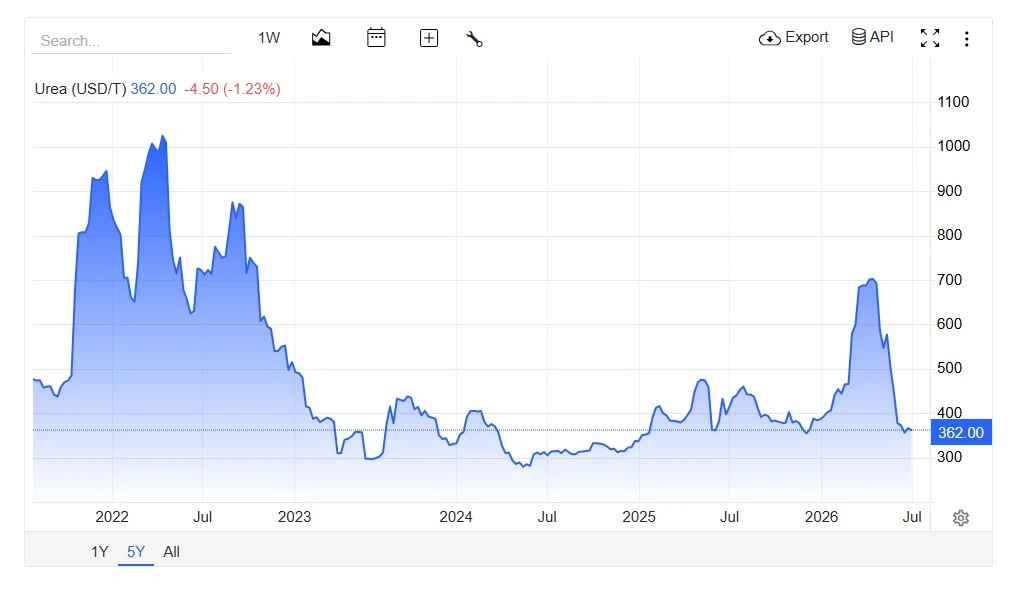Click the 362.00 current price tag on axis
1011x592 pixels.
961,433
